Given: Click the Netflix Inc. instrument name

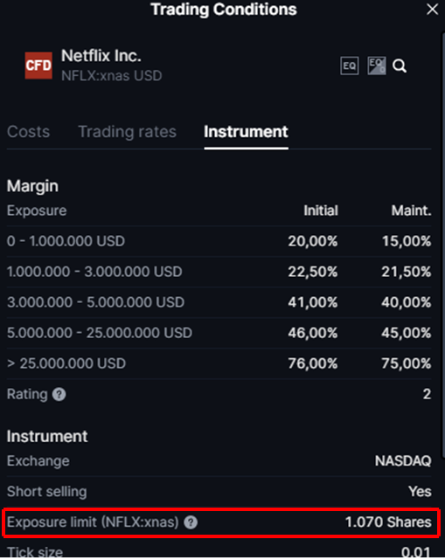Looking at the screenshot, I should (101, 56).
